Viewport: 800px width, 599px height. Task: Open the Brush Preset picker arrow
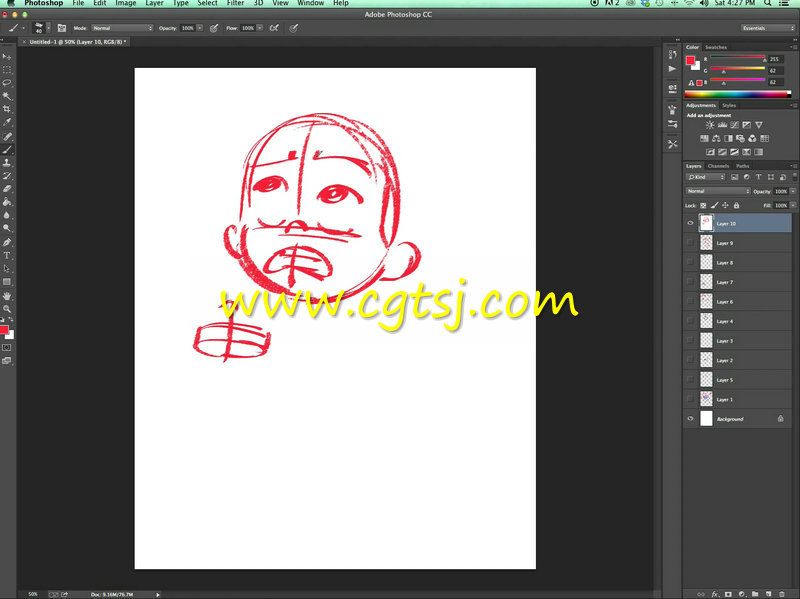[x=48, y=28]
